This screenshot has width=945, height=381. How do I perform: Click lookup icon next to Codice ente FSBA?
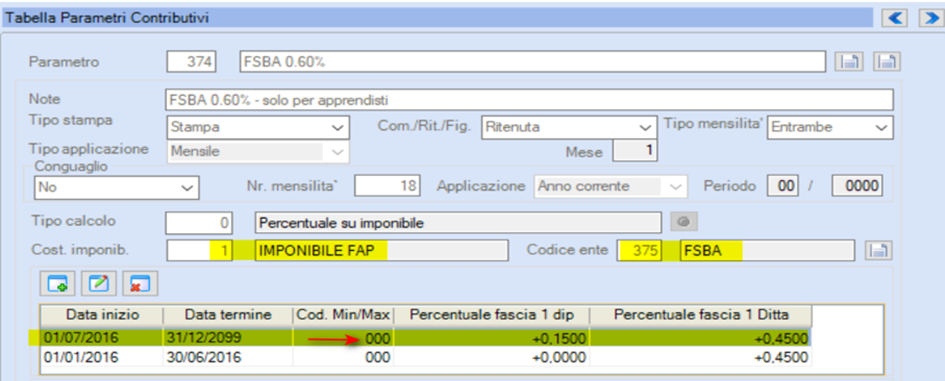pos(879,251)
